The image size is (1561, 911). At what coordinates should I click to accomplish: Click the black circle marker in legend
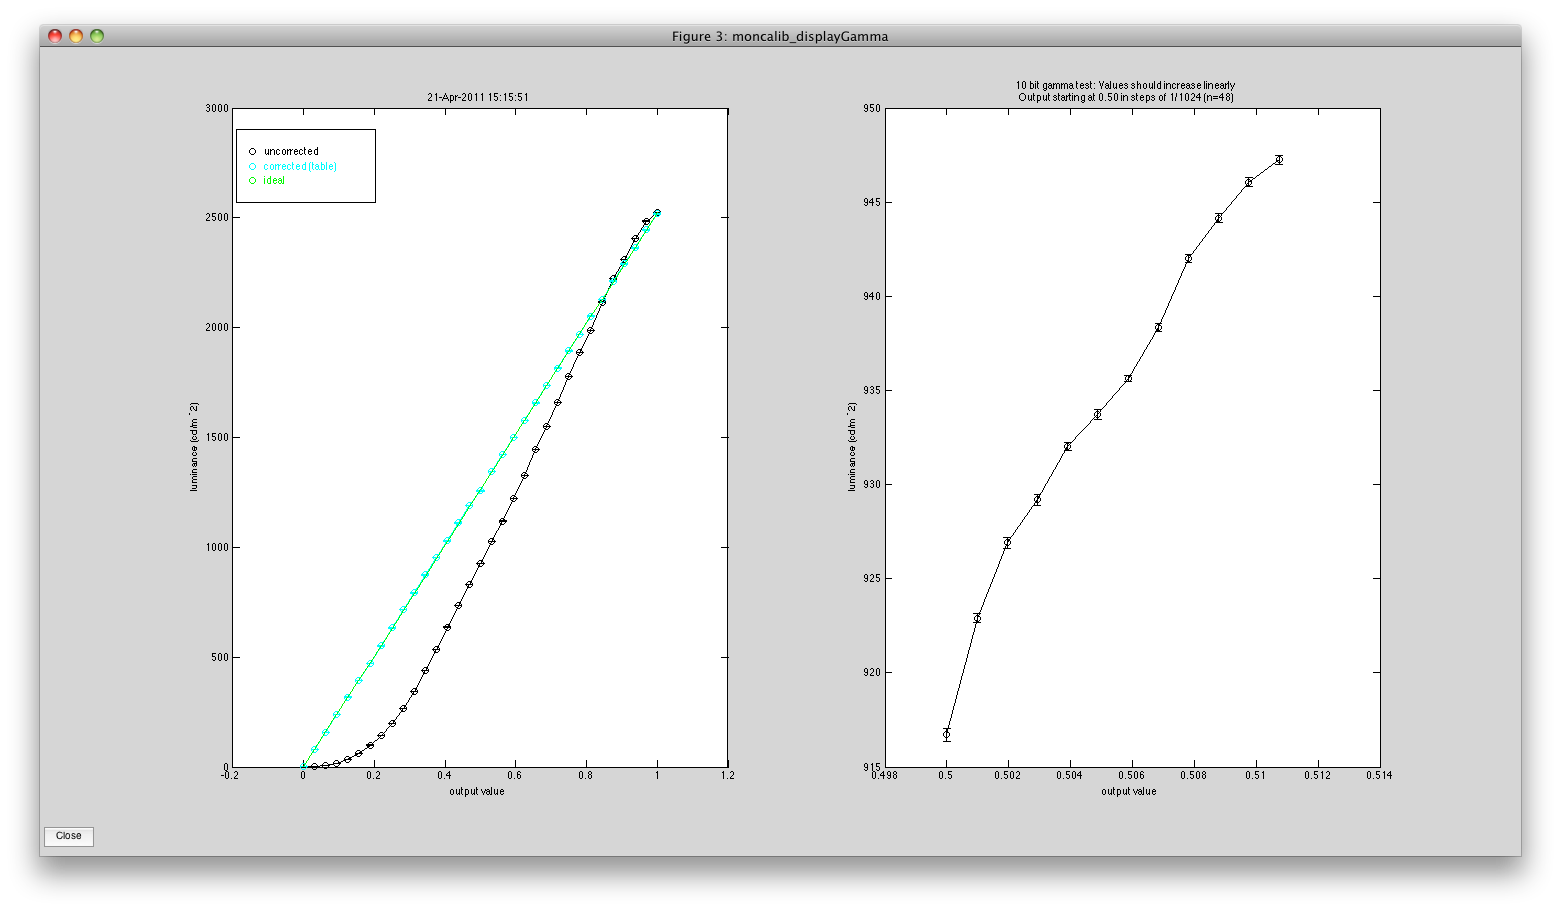point(253,152)
